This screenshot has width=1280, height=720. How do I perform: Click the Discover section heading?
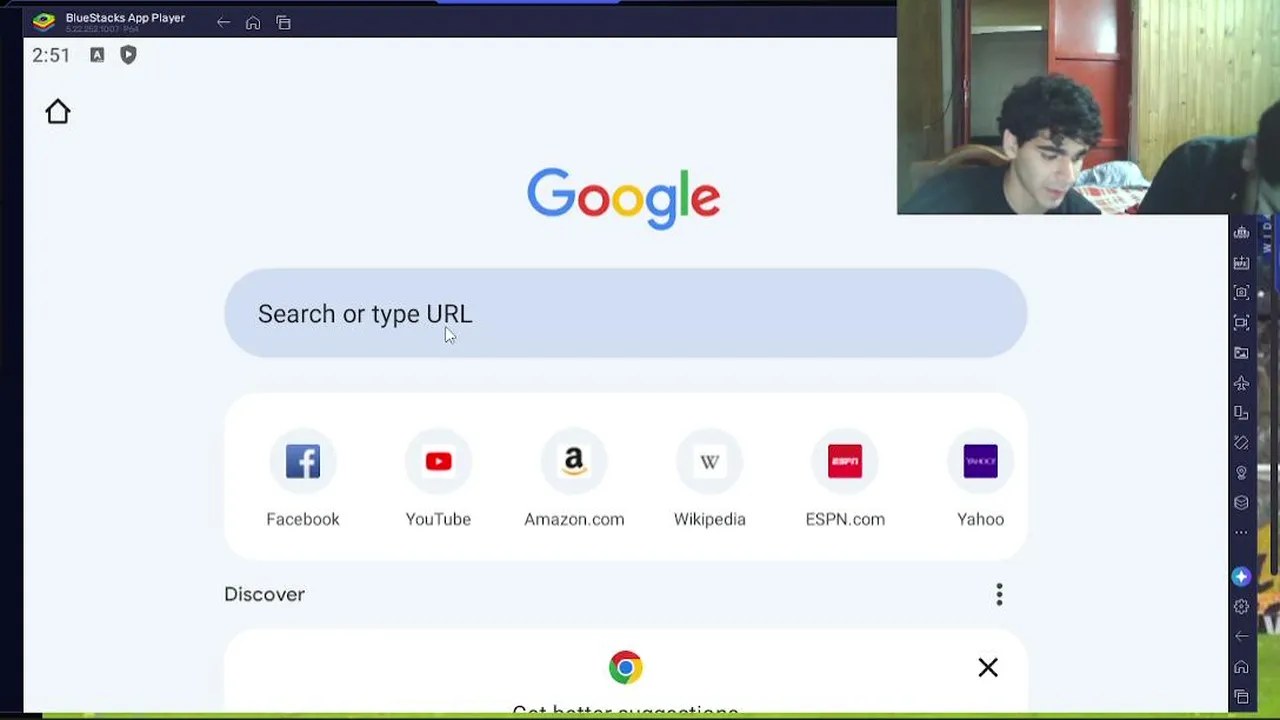[x=264, y=594]
